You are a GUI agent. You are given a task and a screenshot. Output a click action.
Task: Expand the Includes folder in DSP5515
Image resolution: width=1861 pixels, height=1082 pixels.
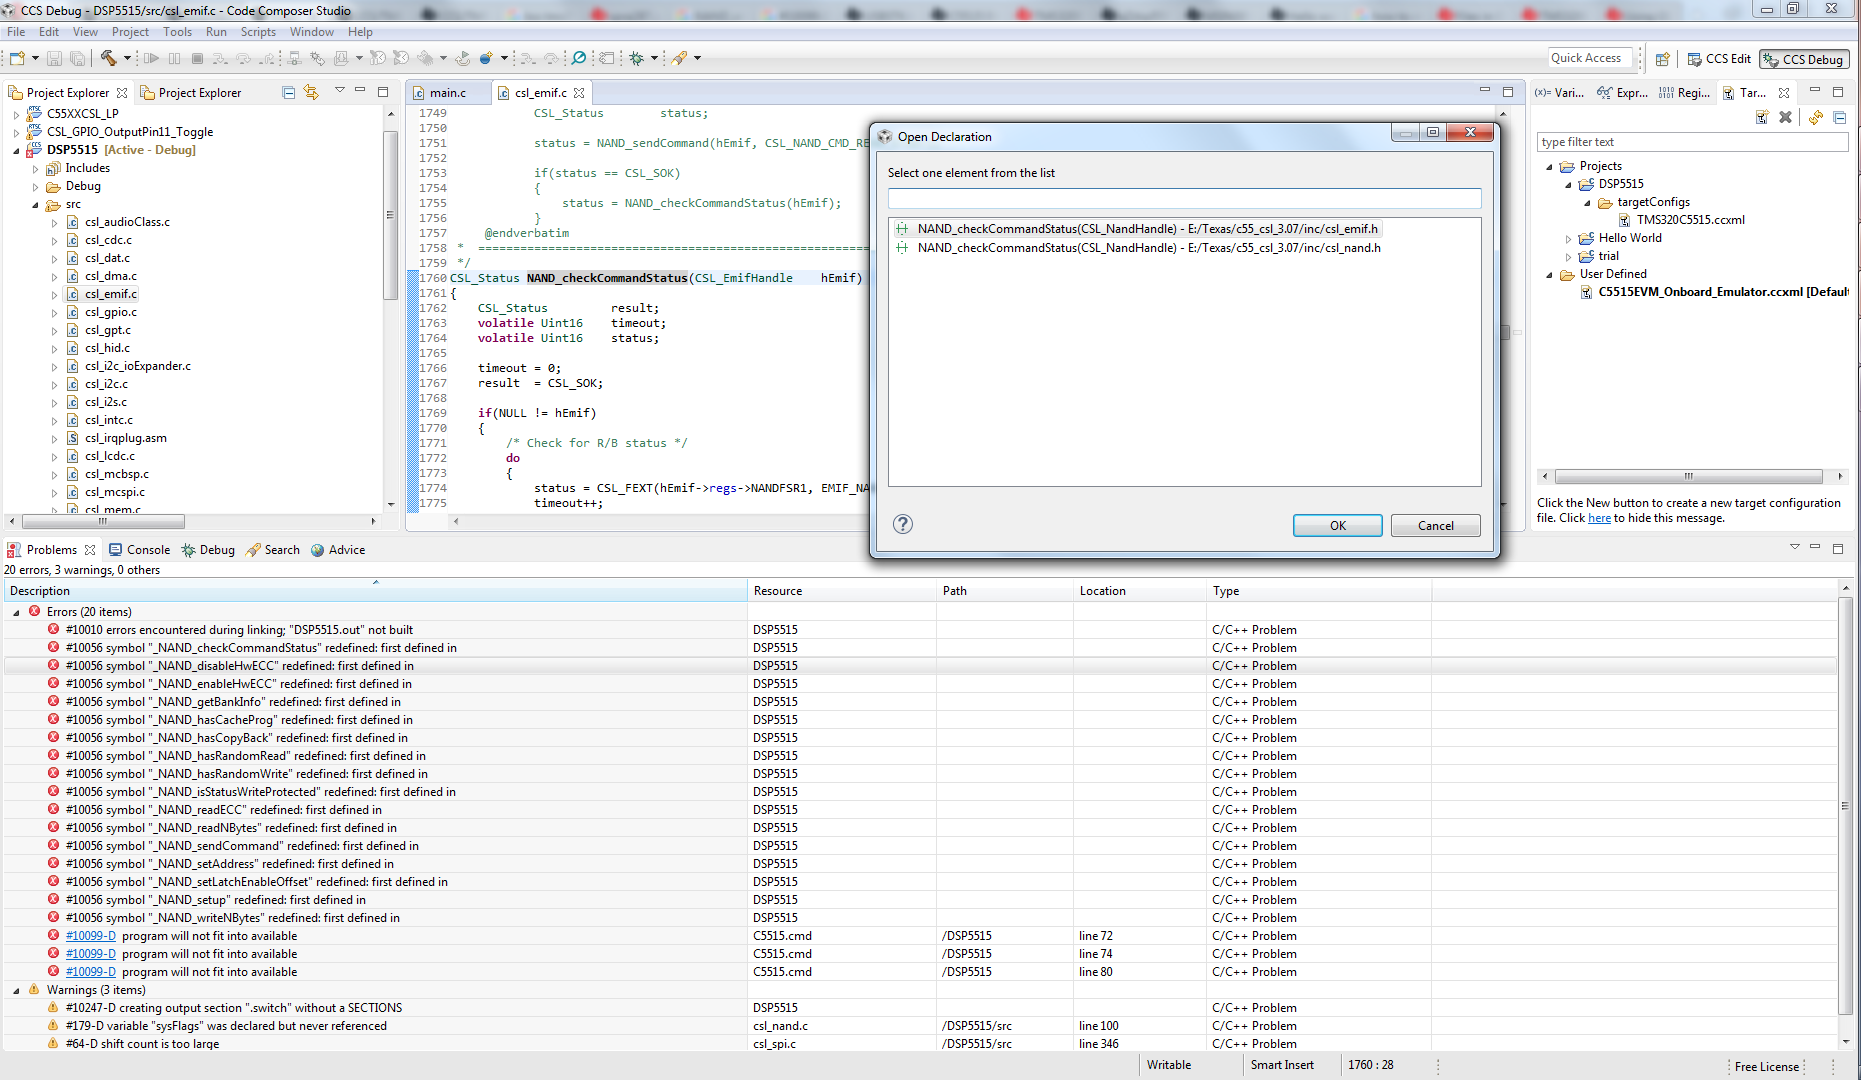pyautogui.click(x=36, y=169)
